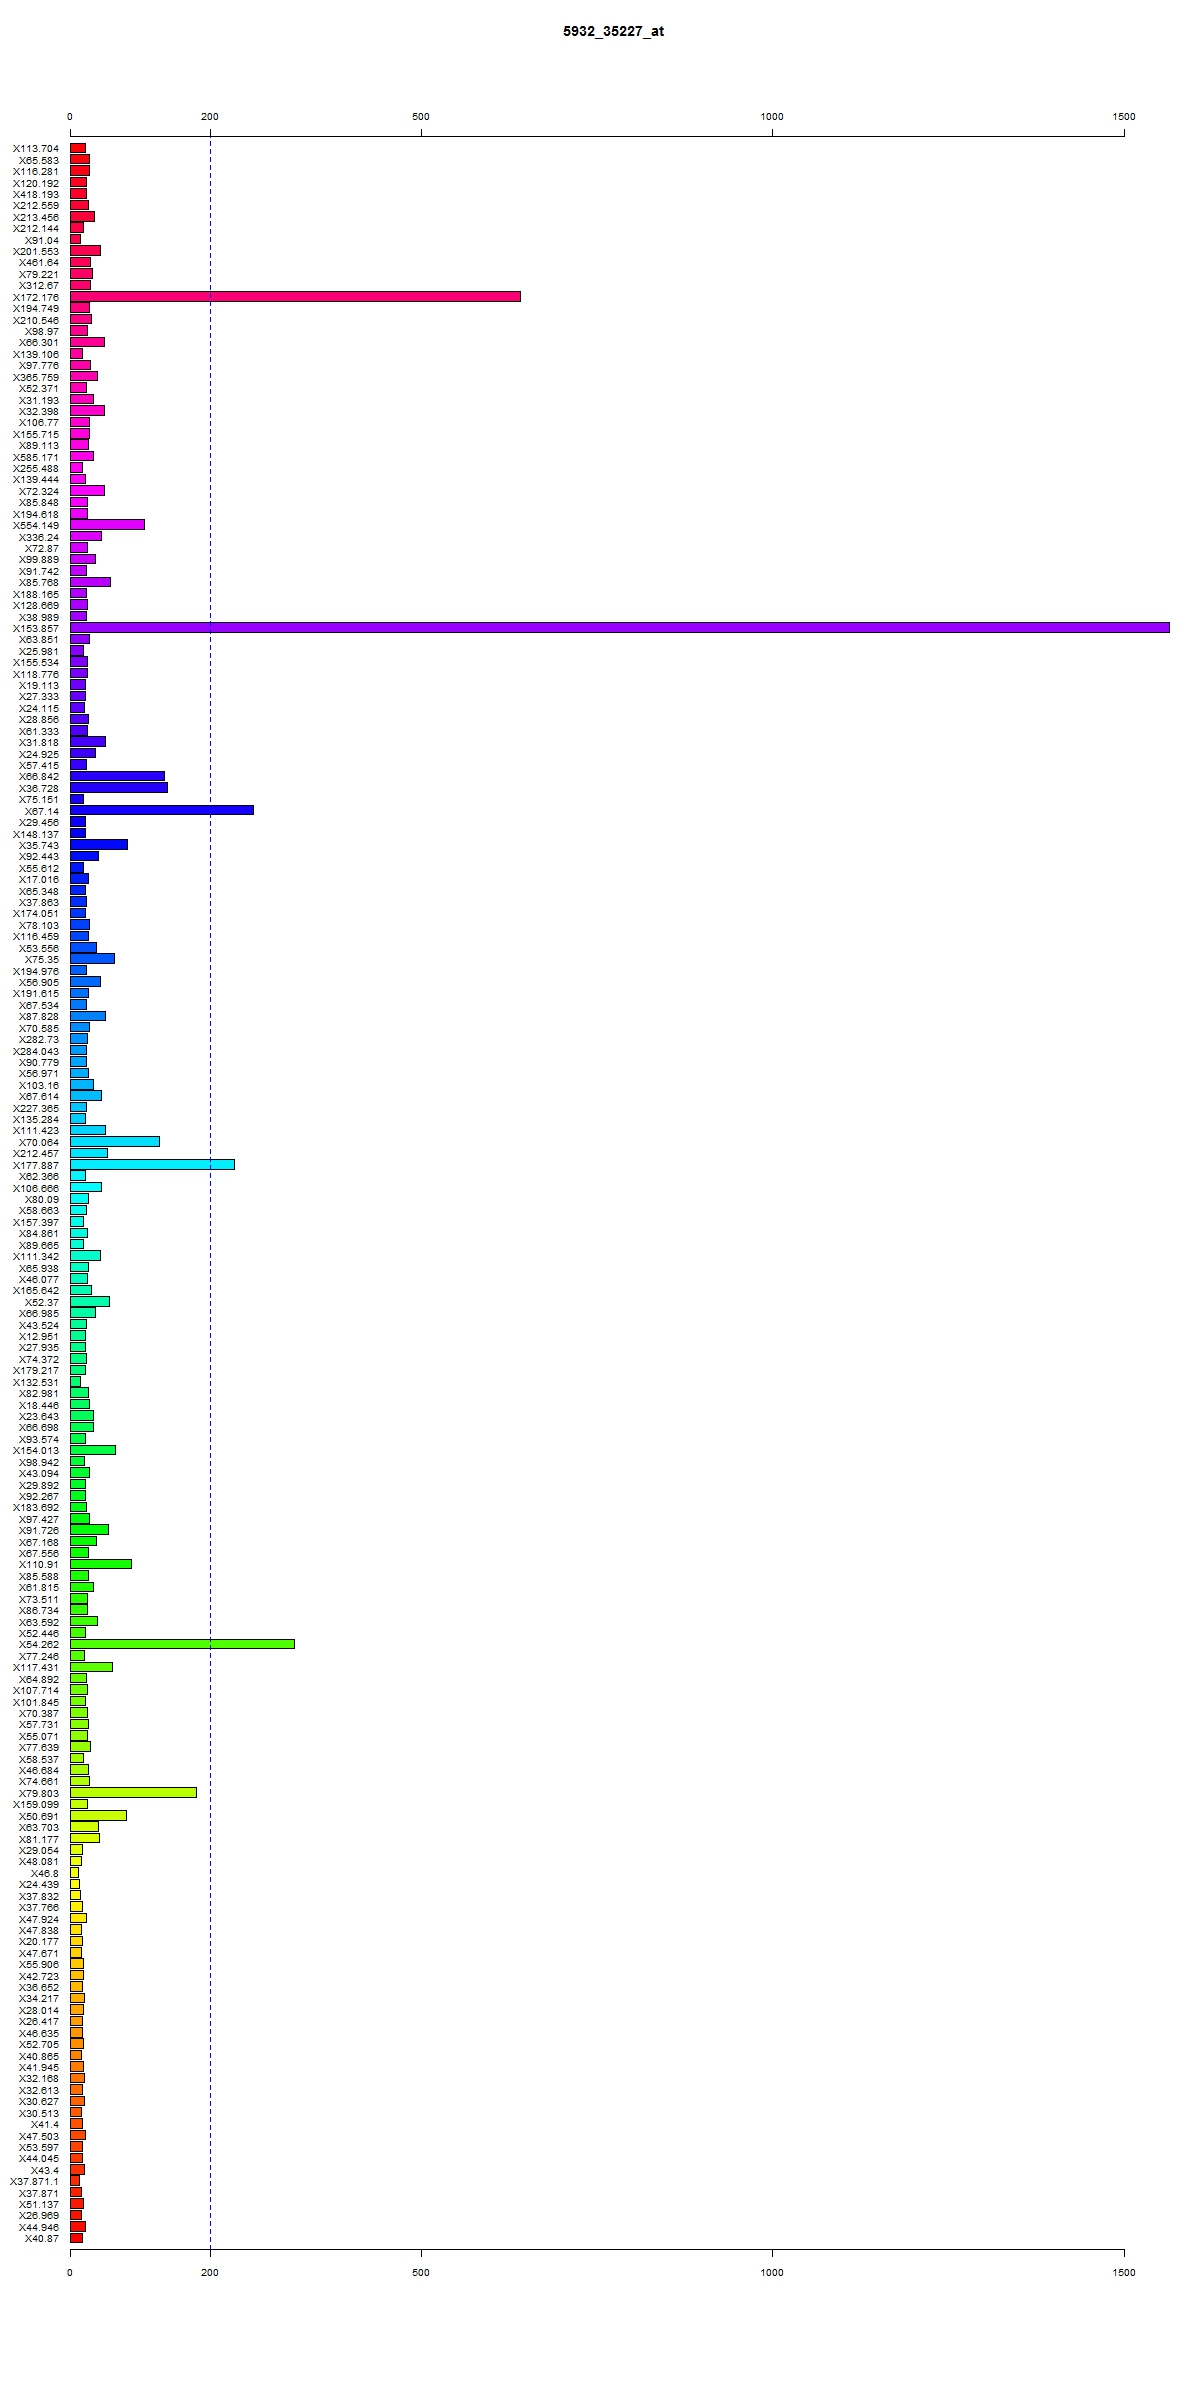Image resolution: width=1200 pixels, height=2400 pixels.
Task: Click the row label X418.193
Action: (36, 194)
